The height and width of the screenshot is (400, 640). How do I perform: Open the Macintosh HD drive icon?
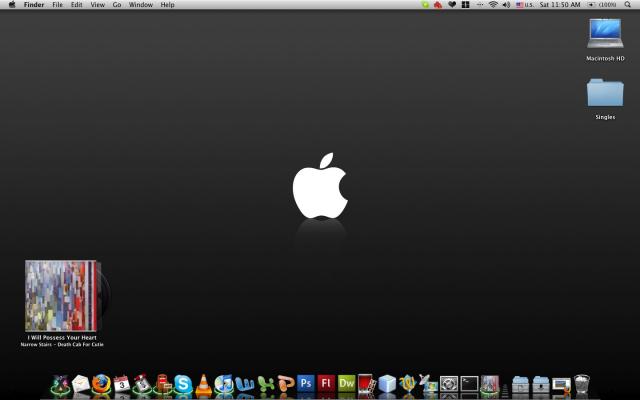pyautogui.click(x=605, y=33)
